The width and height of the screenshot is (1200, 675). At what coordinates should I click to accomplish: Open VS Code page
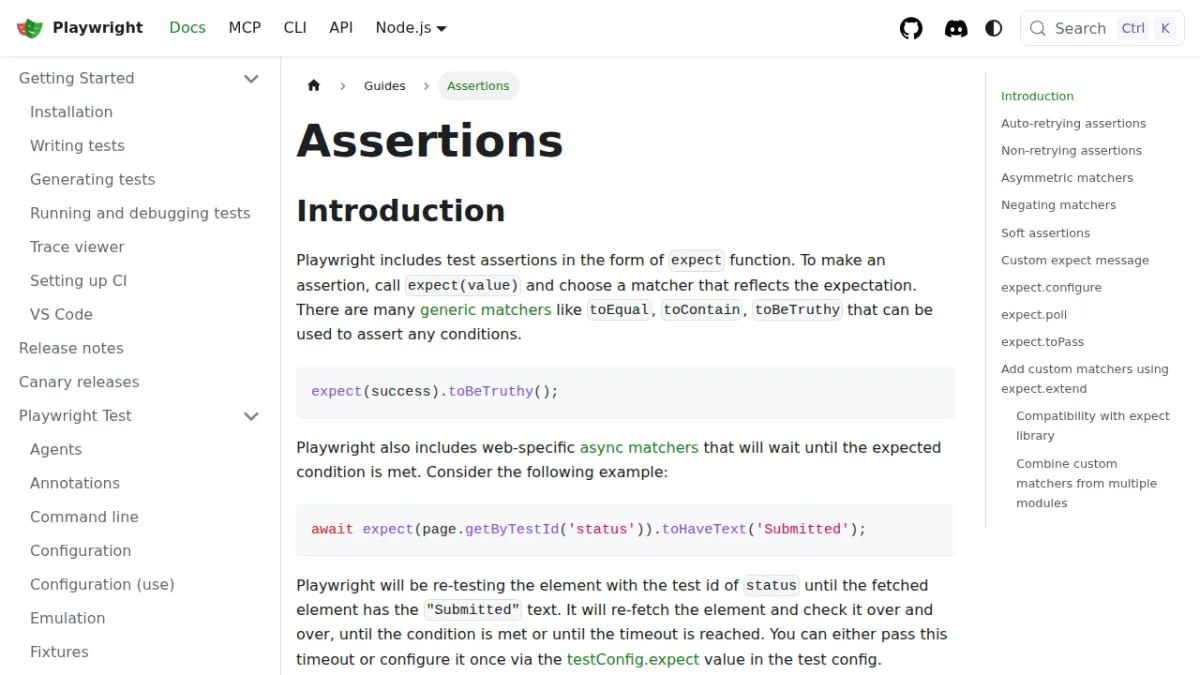[x=61, y=315]
